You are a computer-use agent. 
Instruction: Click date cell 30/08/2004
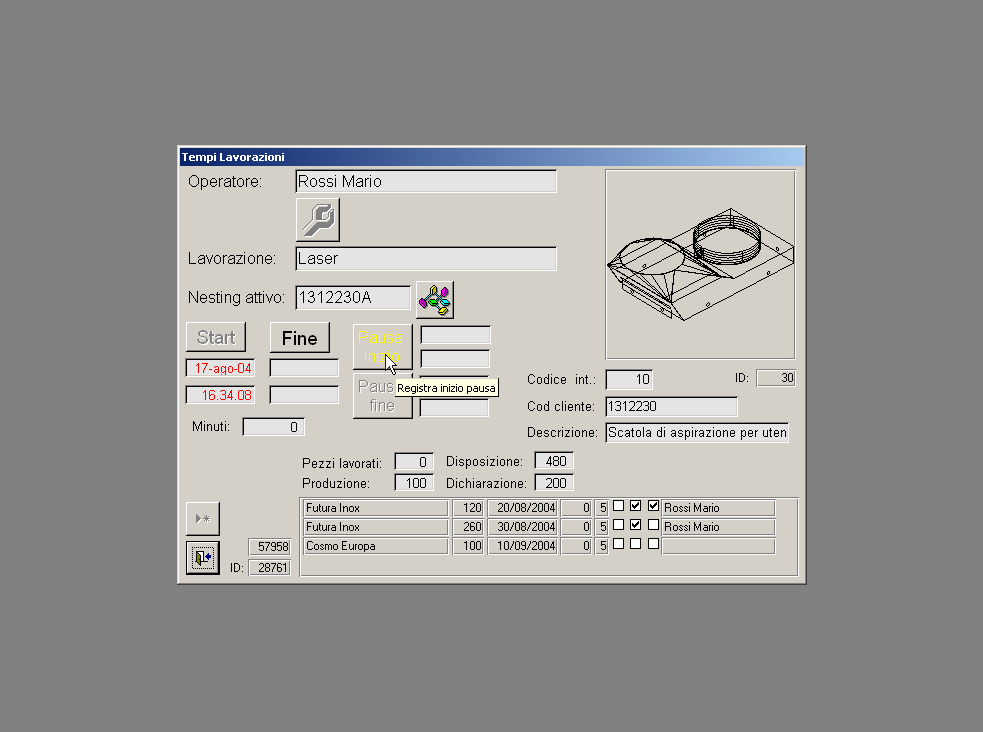(523, 526)
